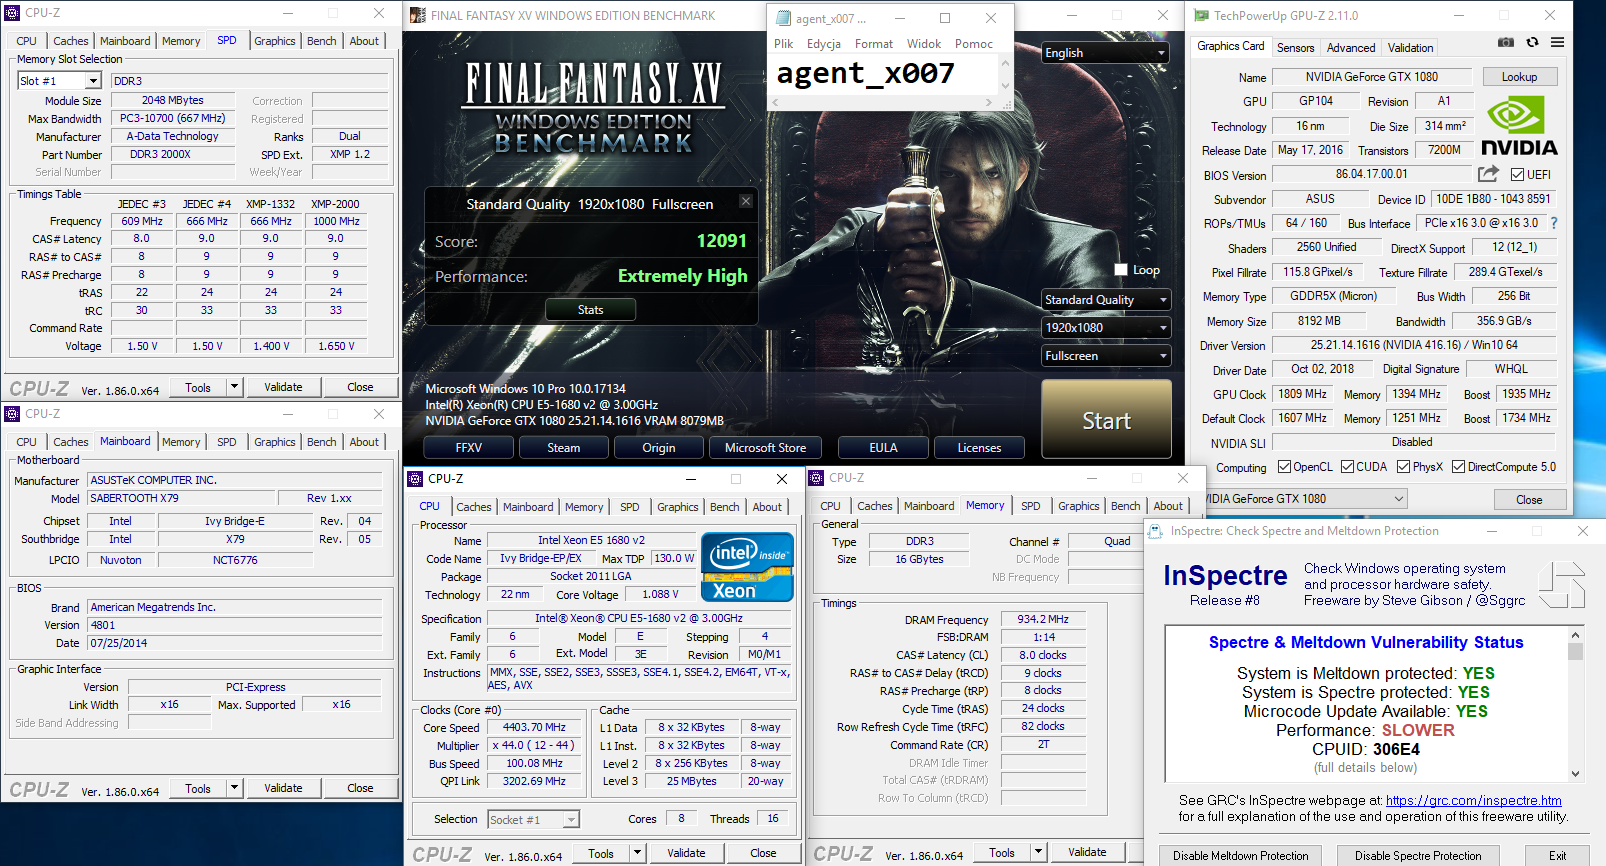Switch to Sensors tab in GPU-Z
This screenshot has height=866, width=1606.
[1295, 48]
